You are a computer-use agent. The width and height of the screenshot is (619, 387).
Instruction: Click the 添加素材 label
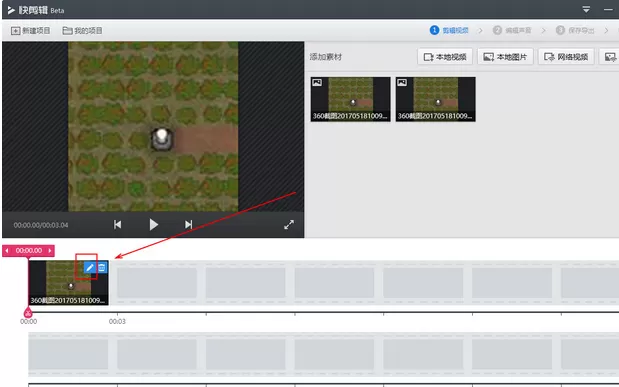pyautogui.click(x=326, y=57)
